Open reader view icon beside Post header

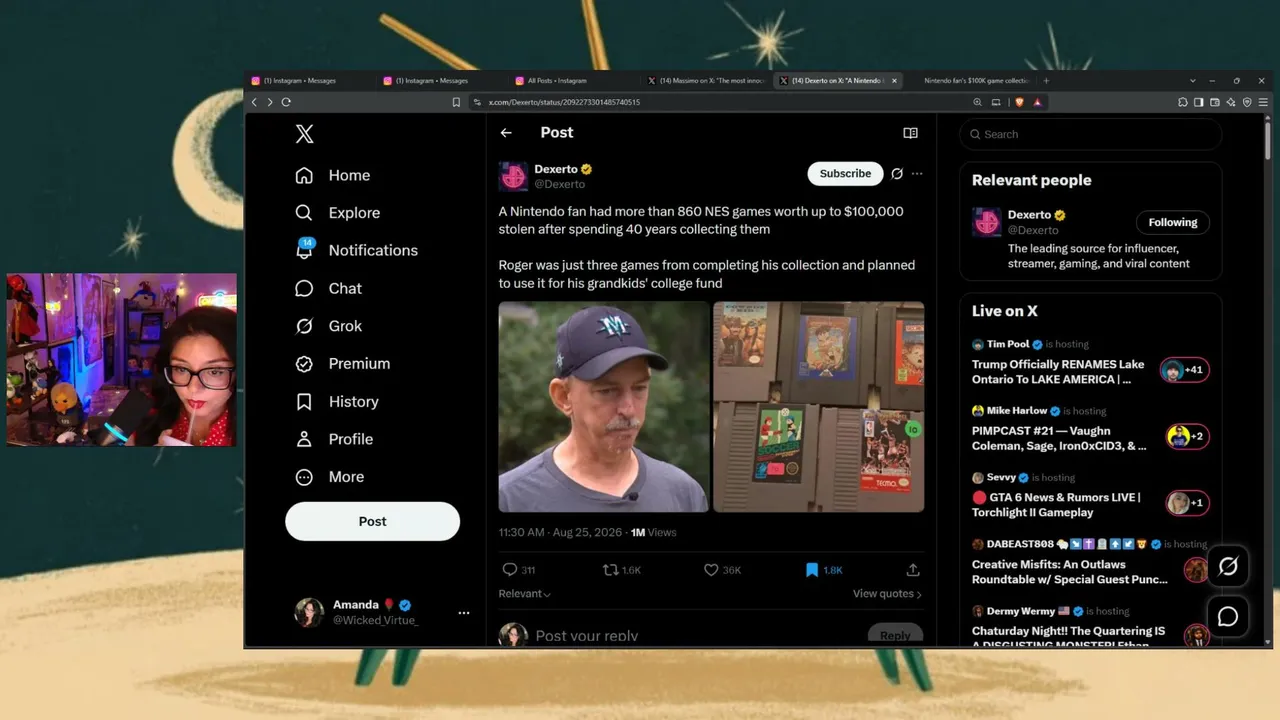[910, 133]
